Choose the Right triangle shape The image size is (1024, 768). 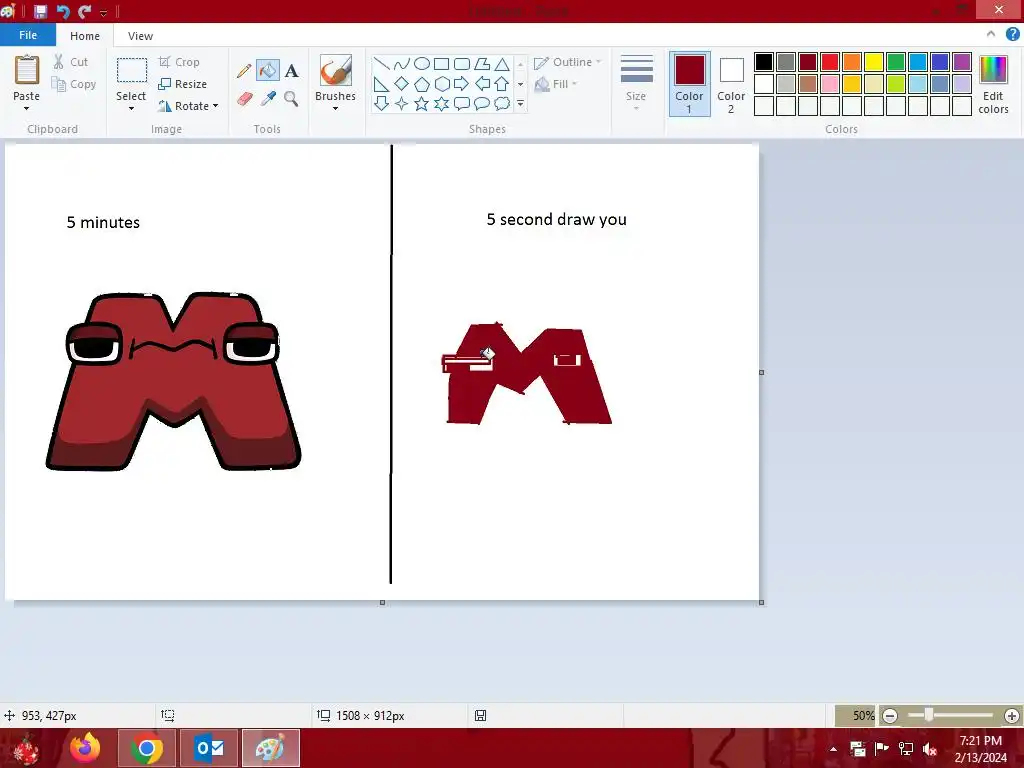[x=381, y=84]
